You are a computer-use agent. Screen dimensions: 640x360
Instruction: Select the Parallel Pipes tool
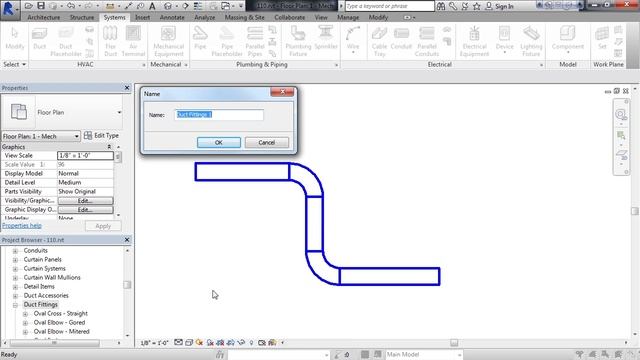(x=255, y=41)
